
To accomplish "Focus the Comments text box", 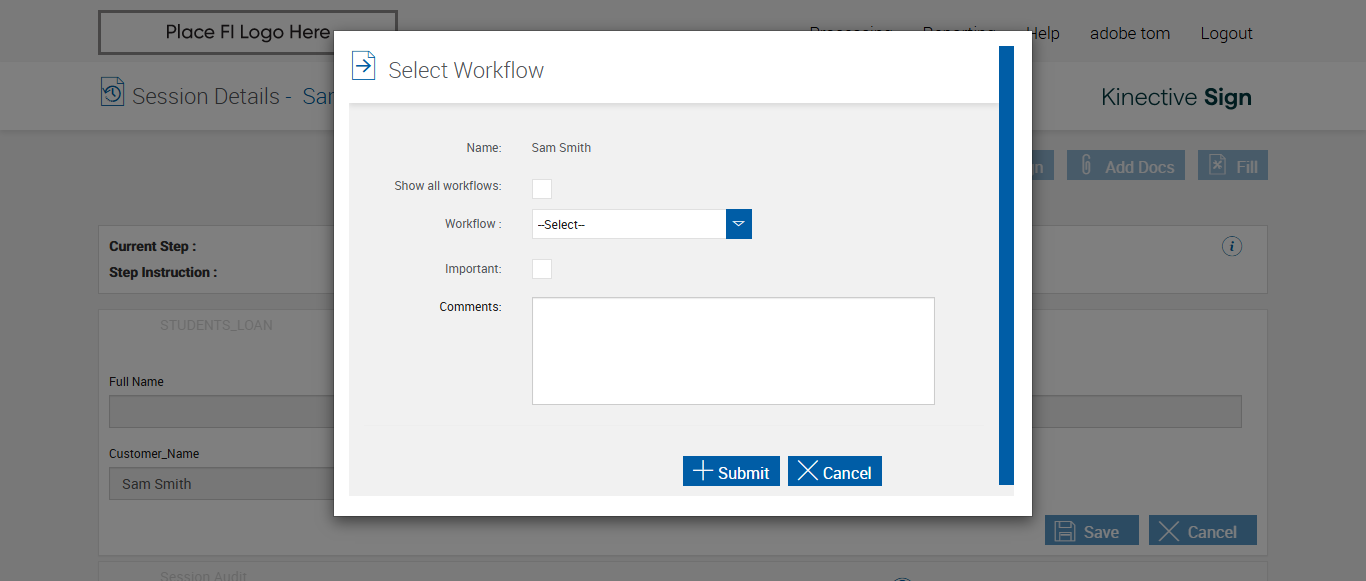I will [x=733, y=351].
